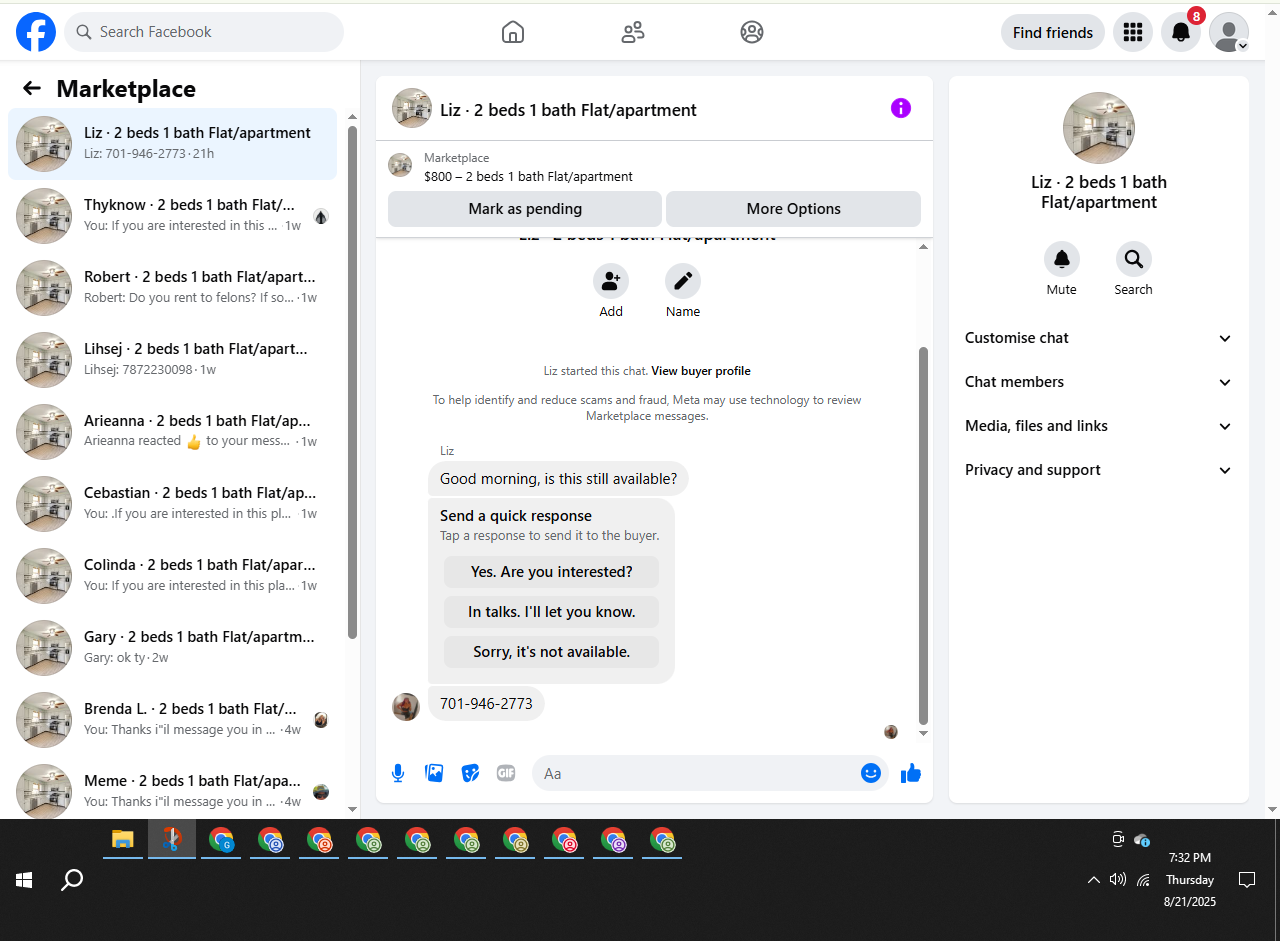Mute chat using the bell icon
Screen dimensions: 1280x941
[x=1062, y=259]
